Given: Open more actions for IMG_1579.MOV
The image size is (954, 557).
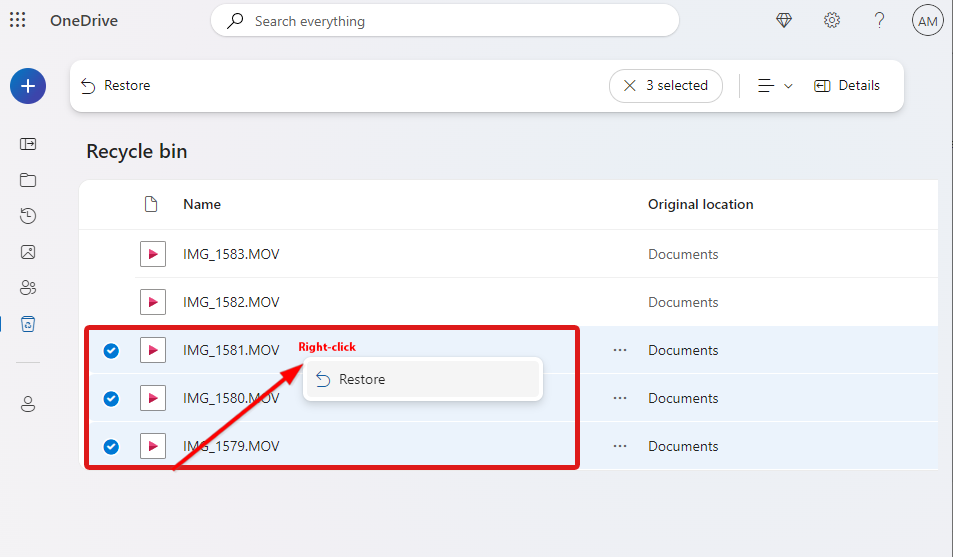Looking at the screenshot, I should [x=619, y=446].
